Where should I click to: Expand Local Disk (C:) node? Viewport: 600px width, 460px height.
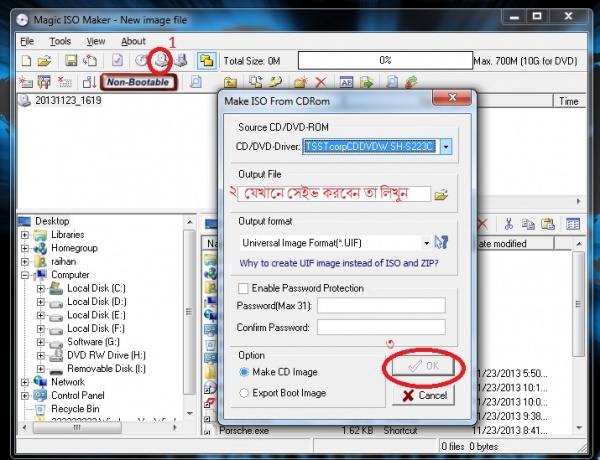point(41,289)
